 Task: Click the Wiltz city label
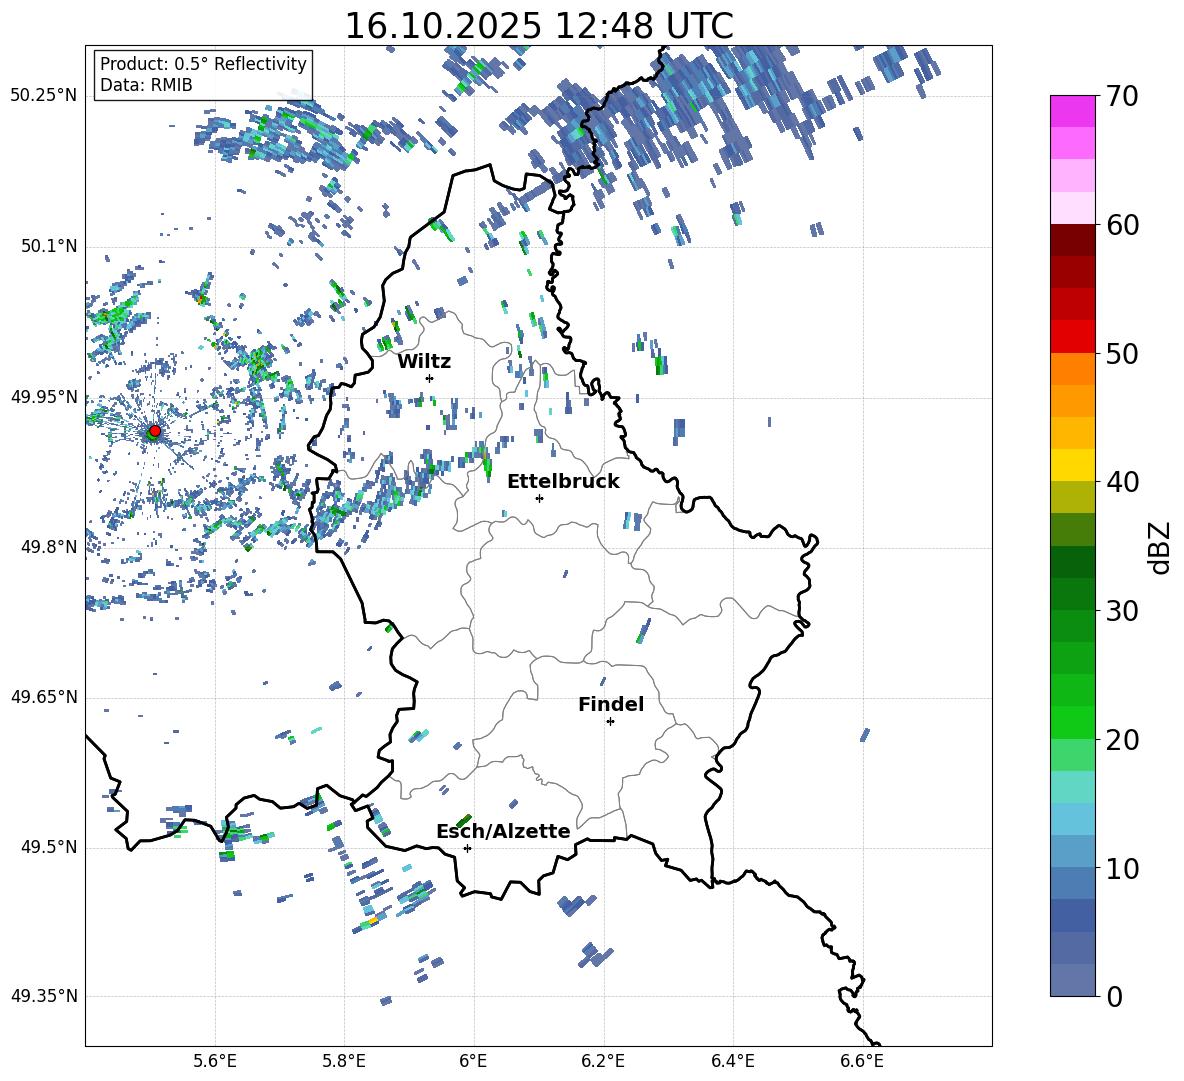424,362
